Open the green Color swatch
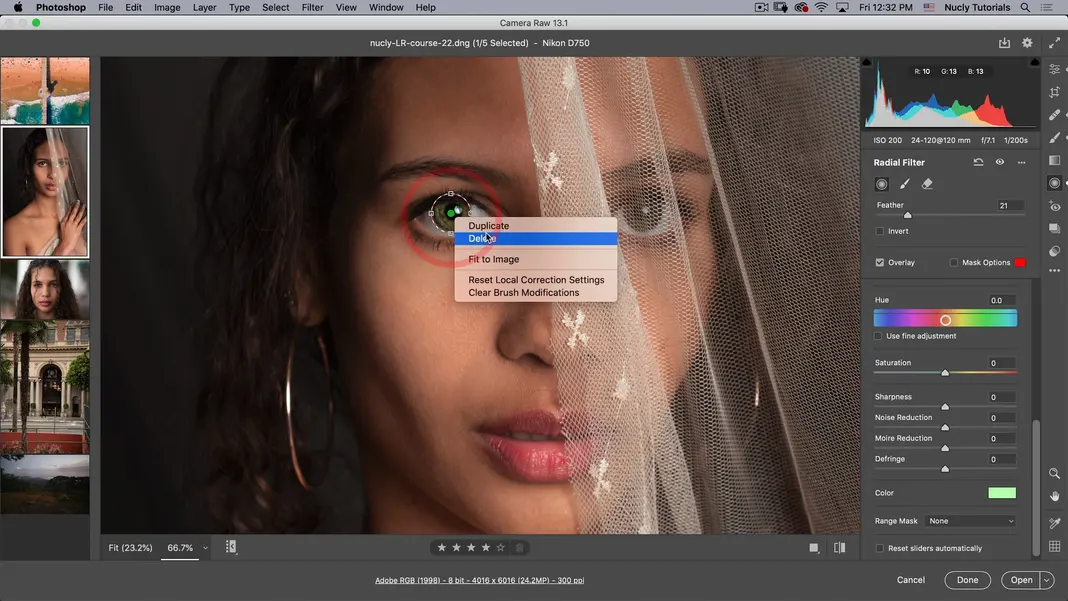This screenshot has width=1068, height=601. pyautogui.click(x=1002, y=493)
